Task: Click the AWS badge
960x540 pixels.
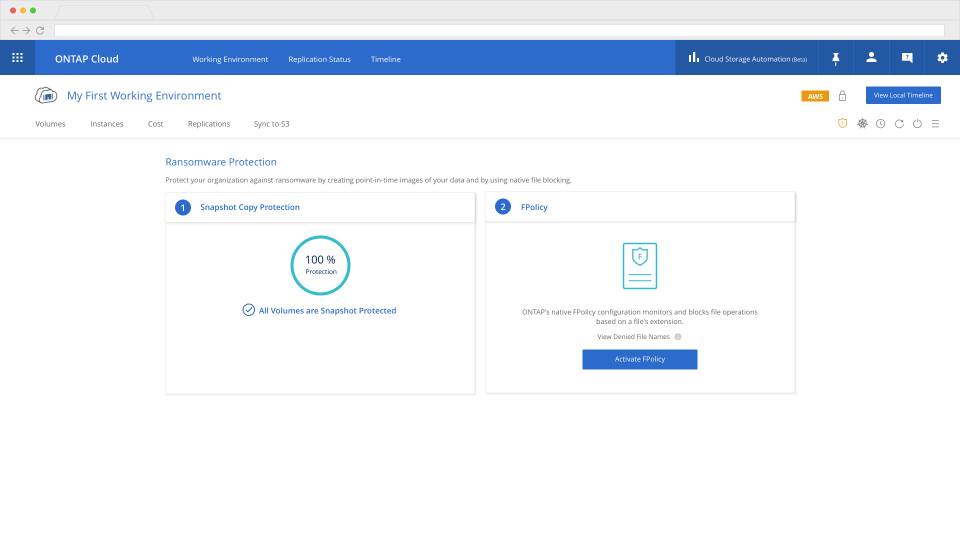Action: pos(815,96)
